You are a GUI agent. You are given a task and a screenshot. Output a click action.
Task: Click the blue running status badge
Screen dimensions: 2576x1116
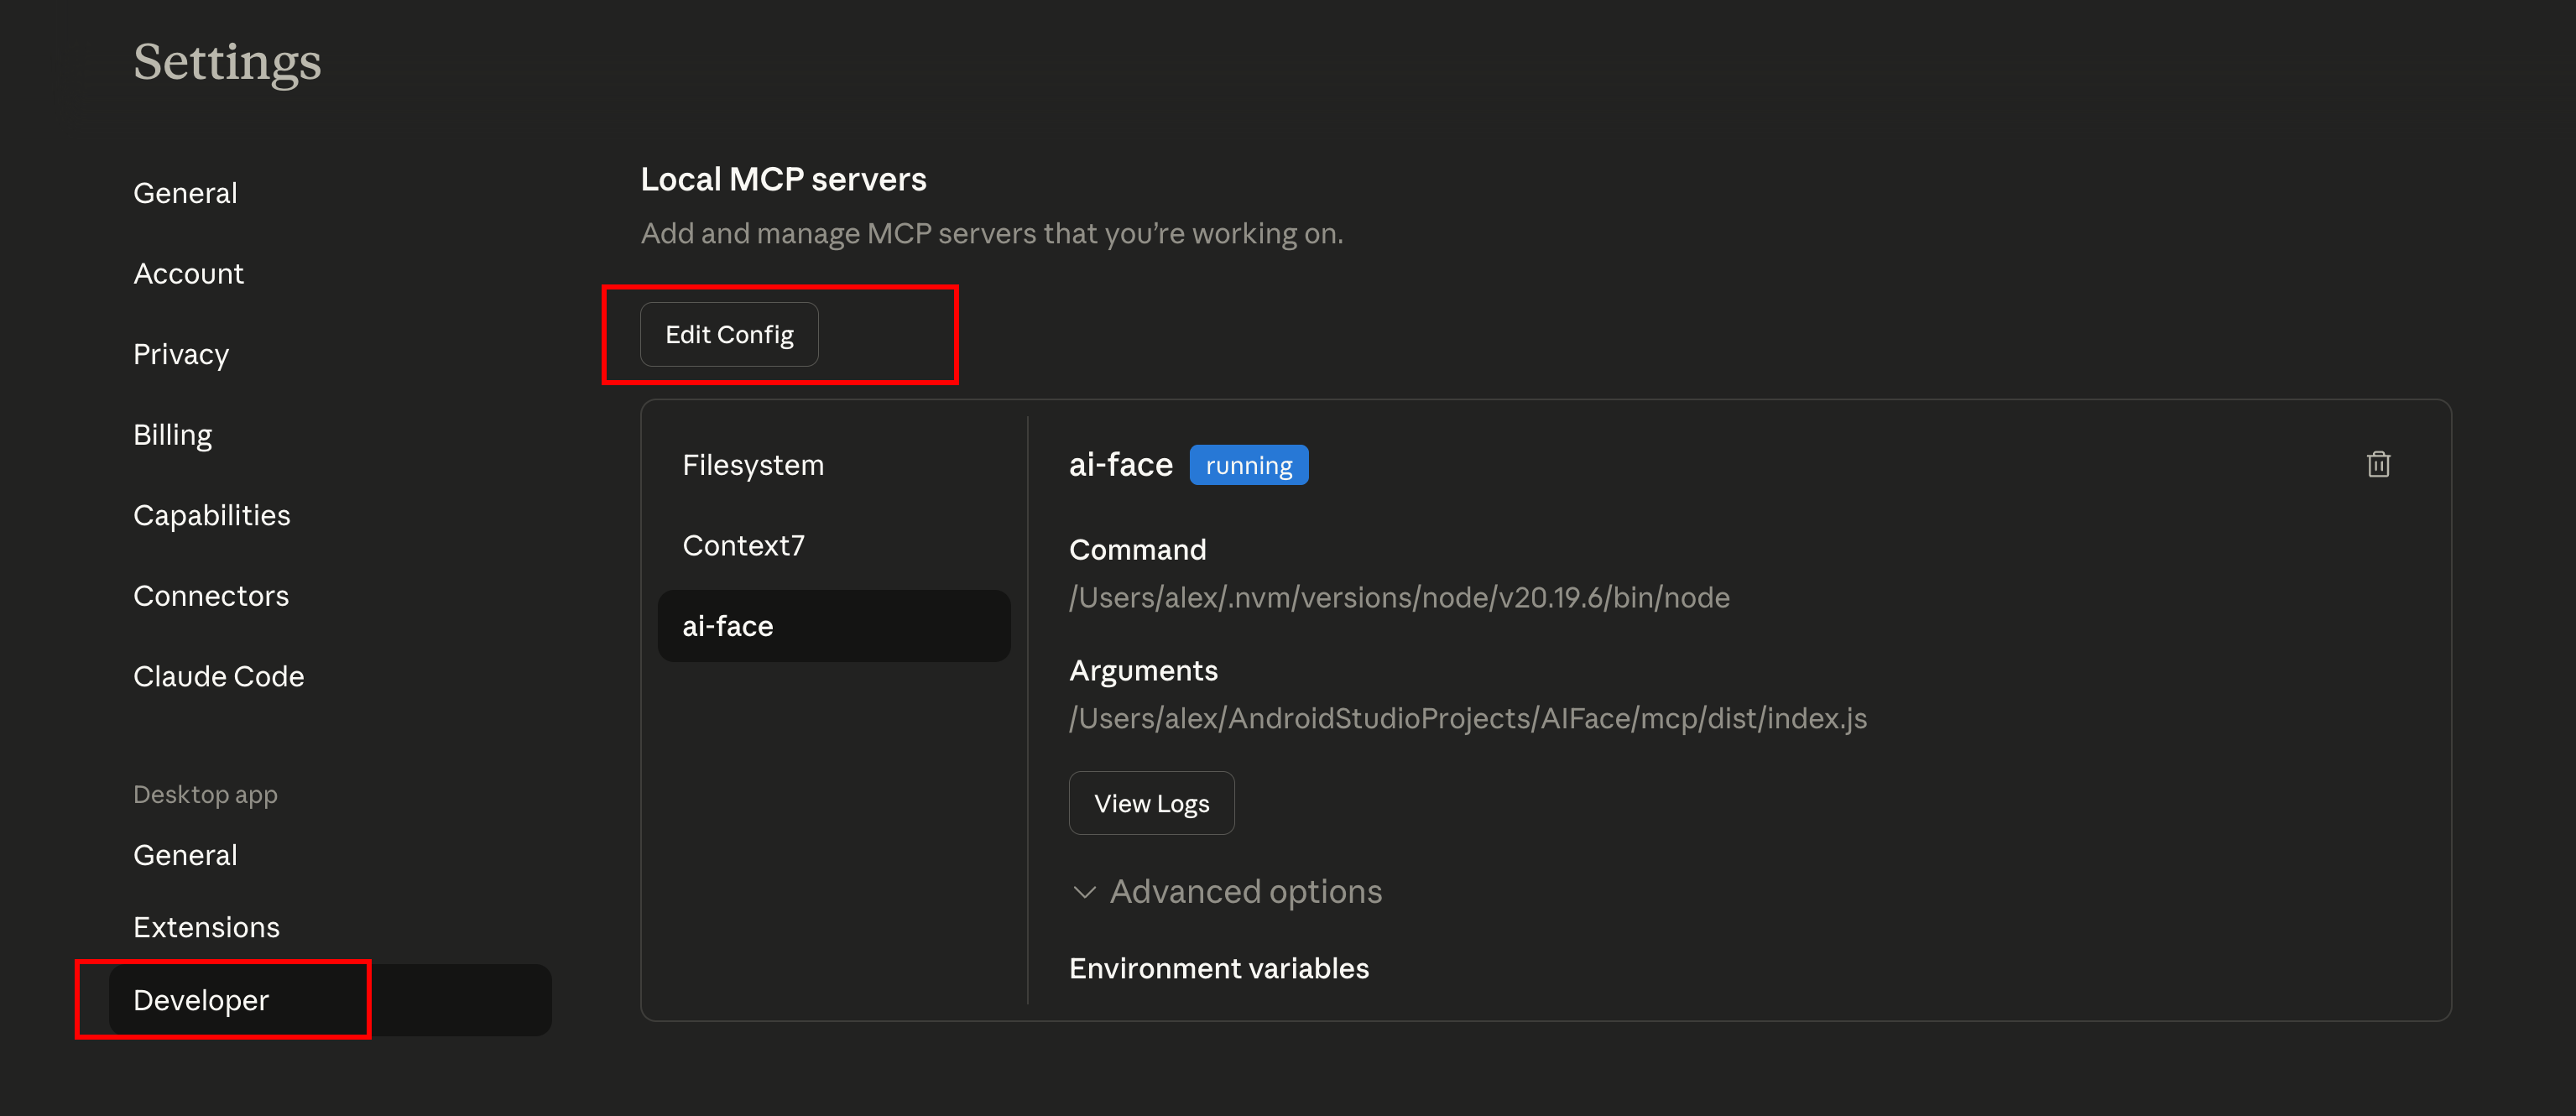coord(1248,466)
